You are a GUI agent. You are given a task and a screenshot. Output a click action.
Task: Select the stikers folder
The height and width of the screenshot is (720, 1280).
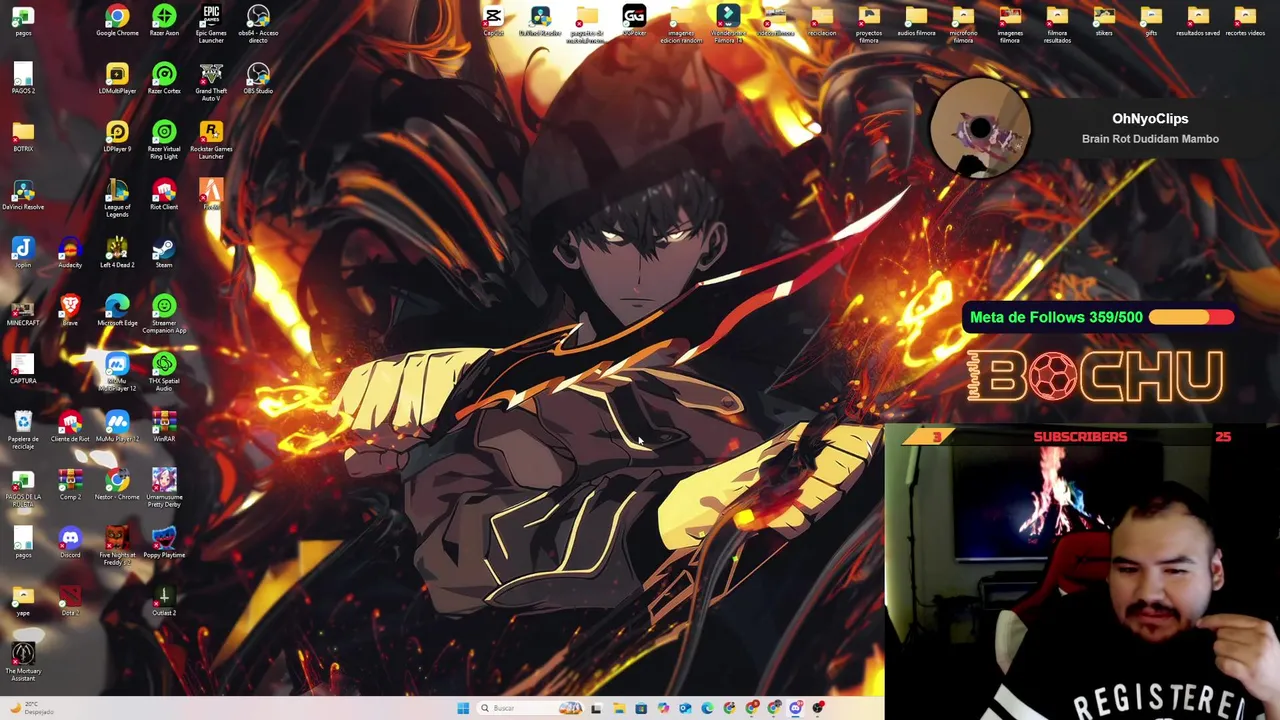coord(1104,21)
